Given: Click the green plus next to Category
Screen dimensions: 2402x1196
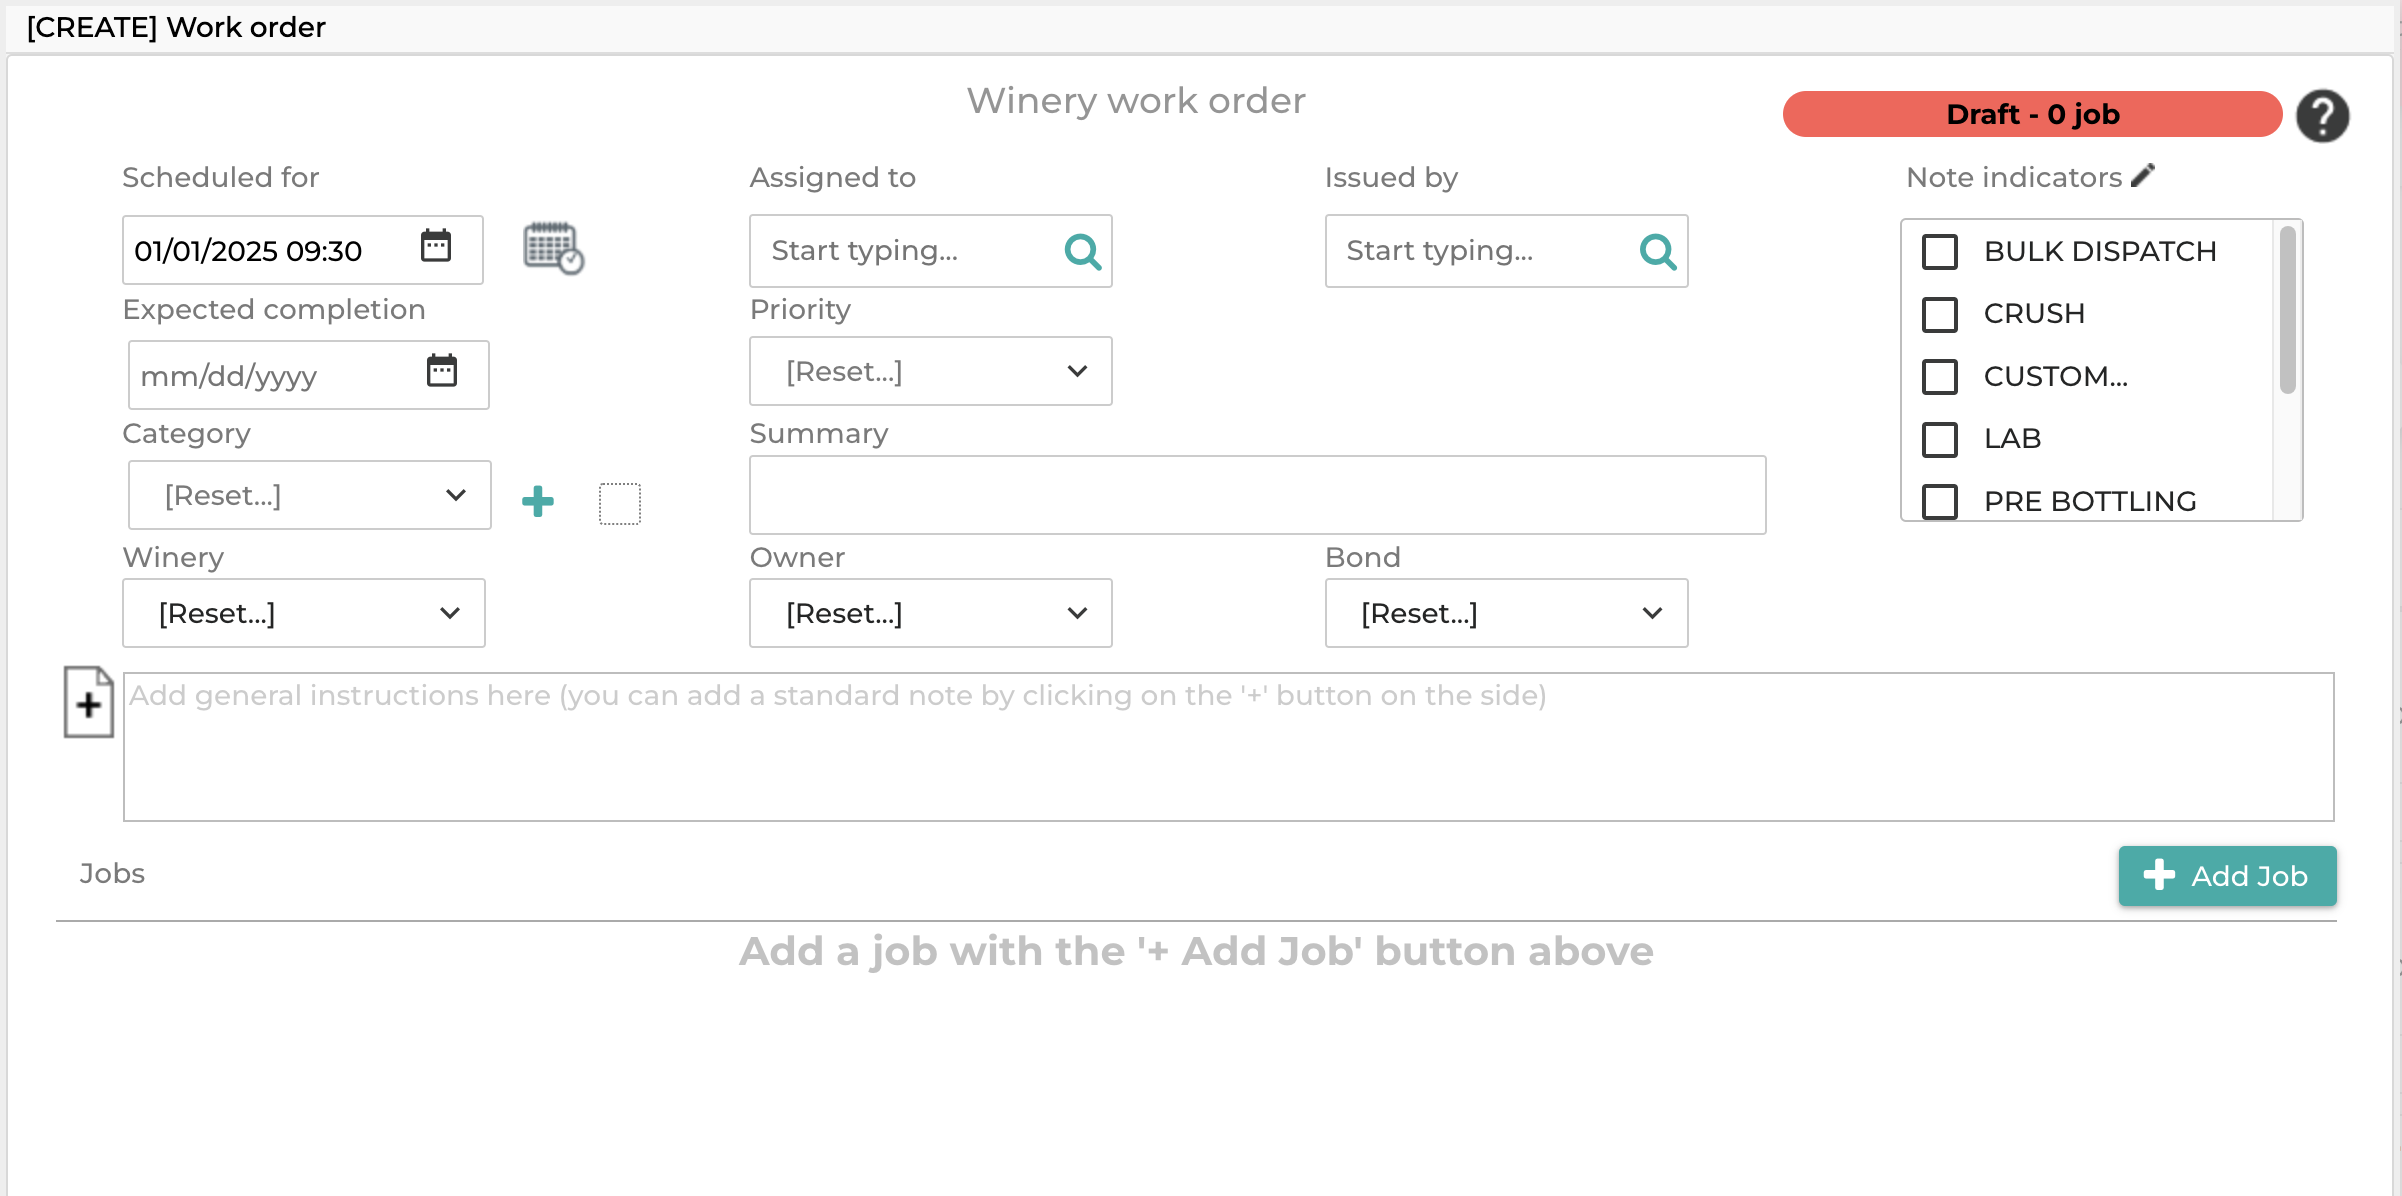Looking at the screenshot, I should click(x=538, y=501).
